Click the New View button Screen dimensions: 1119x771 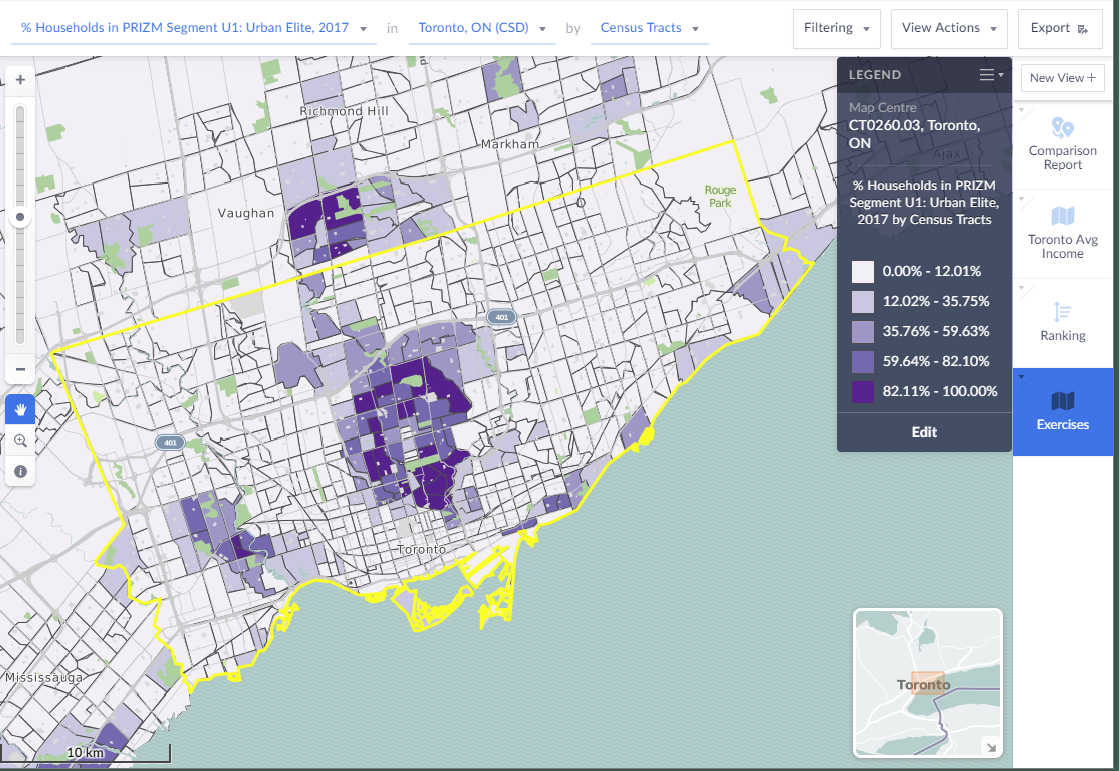pos(1062,78)
